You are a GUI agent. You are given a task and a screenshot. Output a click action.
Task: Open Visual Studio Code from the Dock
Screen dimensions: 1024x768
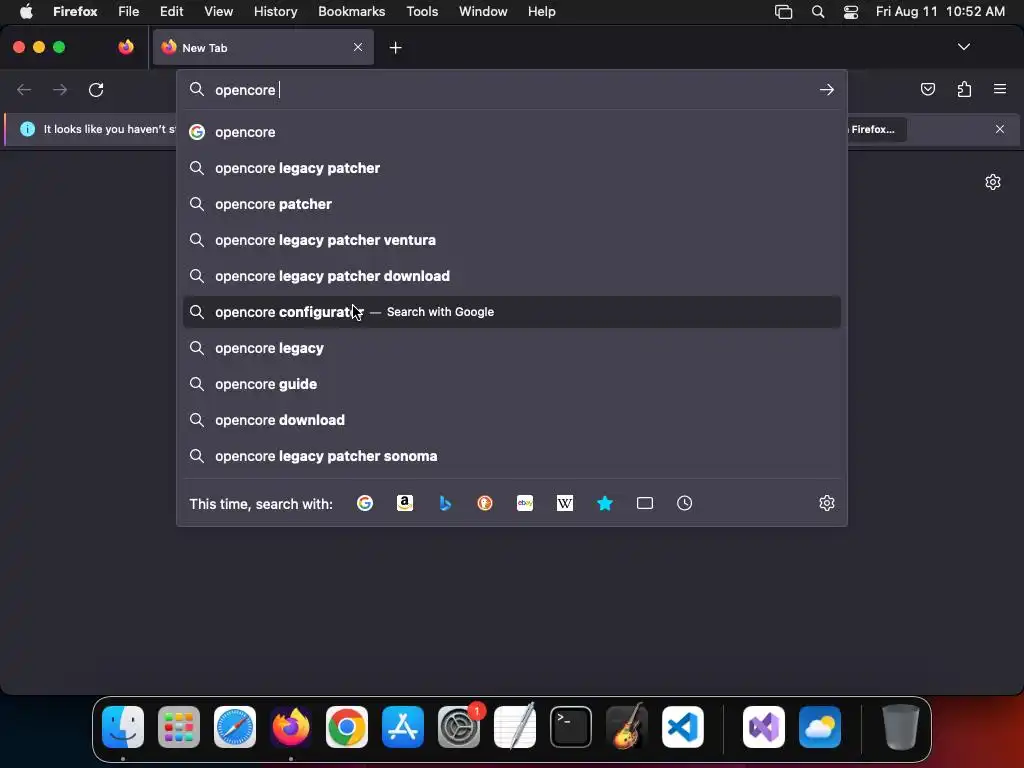[x=682, y=727]
